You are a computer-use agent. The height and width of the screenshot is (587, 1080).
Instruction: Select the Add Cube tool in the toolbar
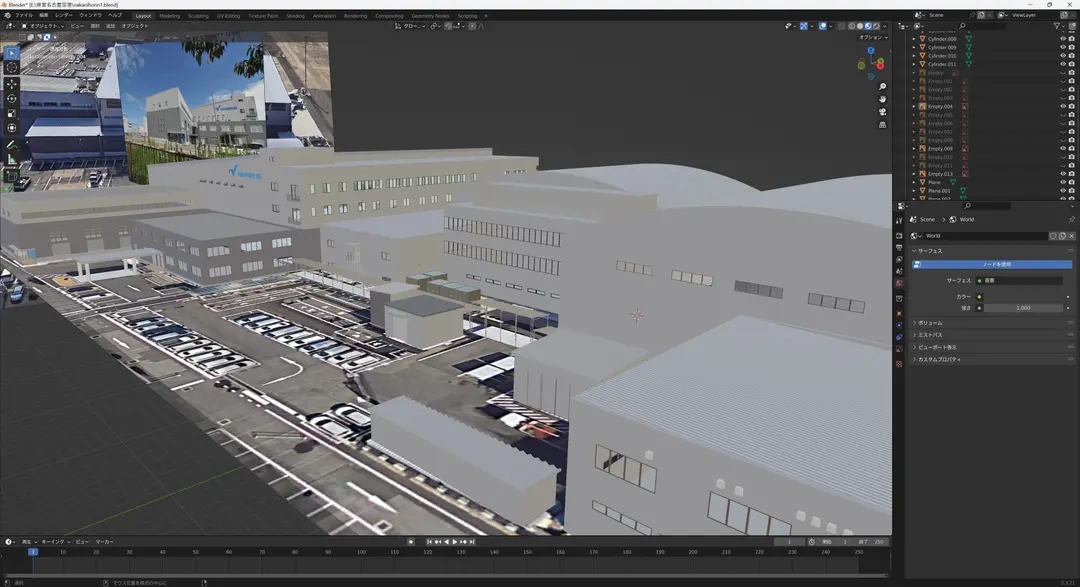point(12,177)
